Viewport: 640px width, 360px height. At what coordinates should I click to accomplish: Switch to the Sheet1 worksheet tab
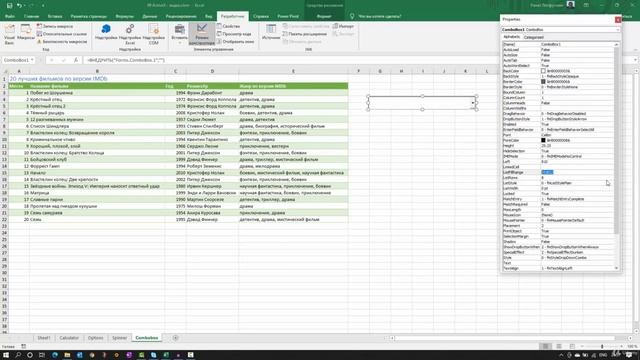pos(44,338)
